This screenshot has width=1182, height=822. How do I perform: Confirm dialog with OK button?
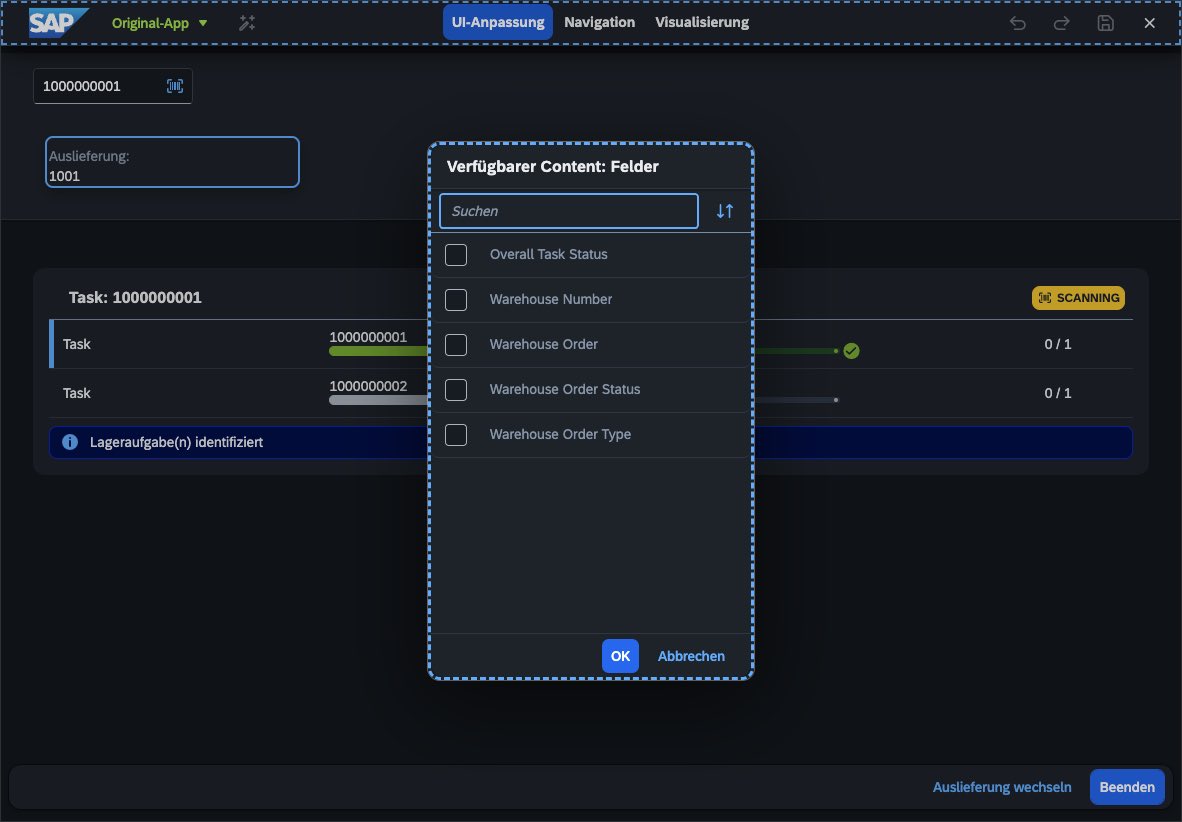click(620, 656)
